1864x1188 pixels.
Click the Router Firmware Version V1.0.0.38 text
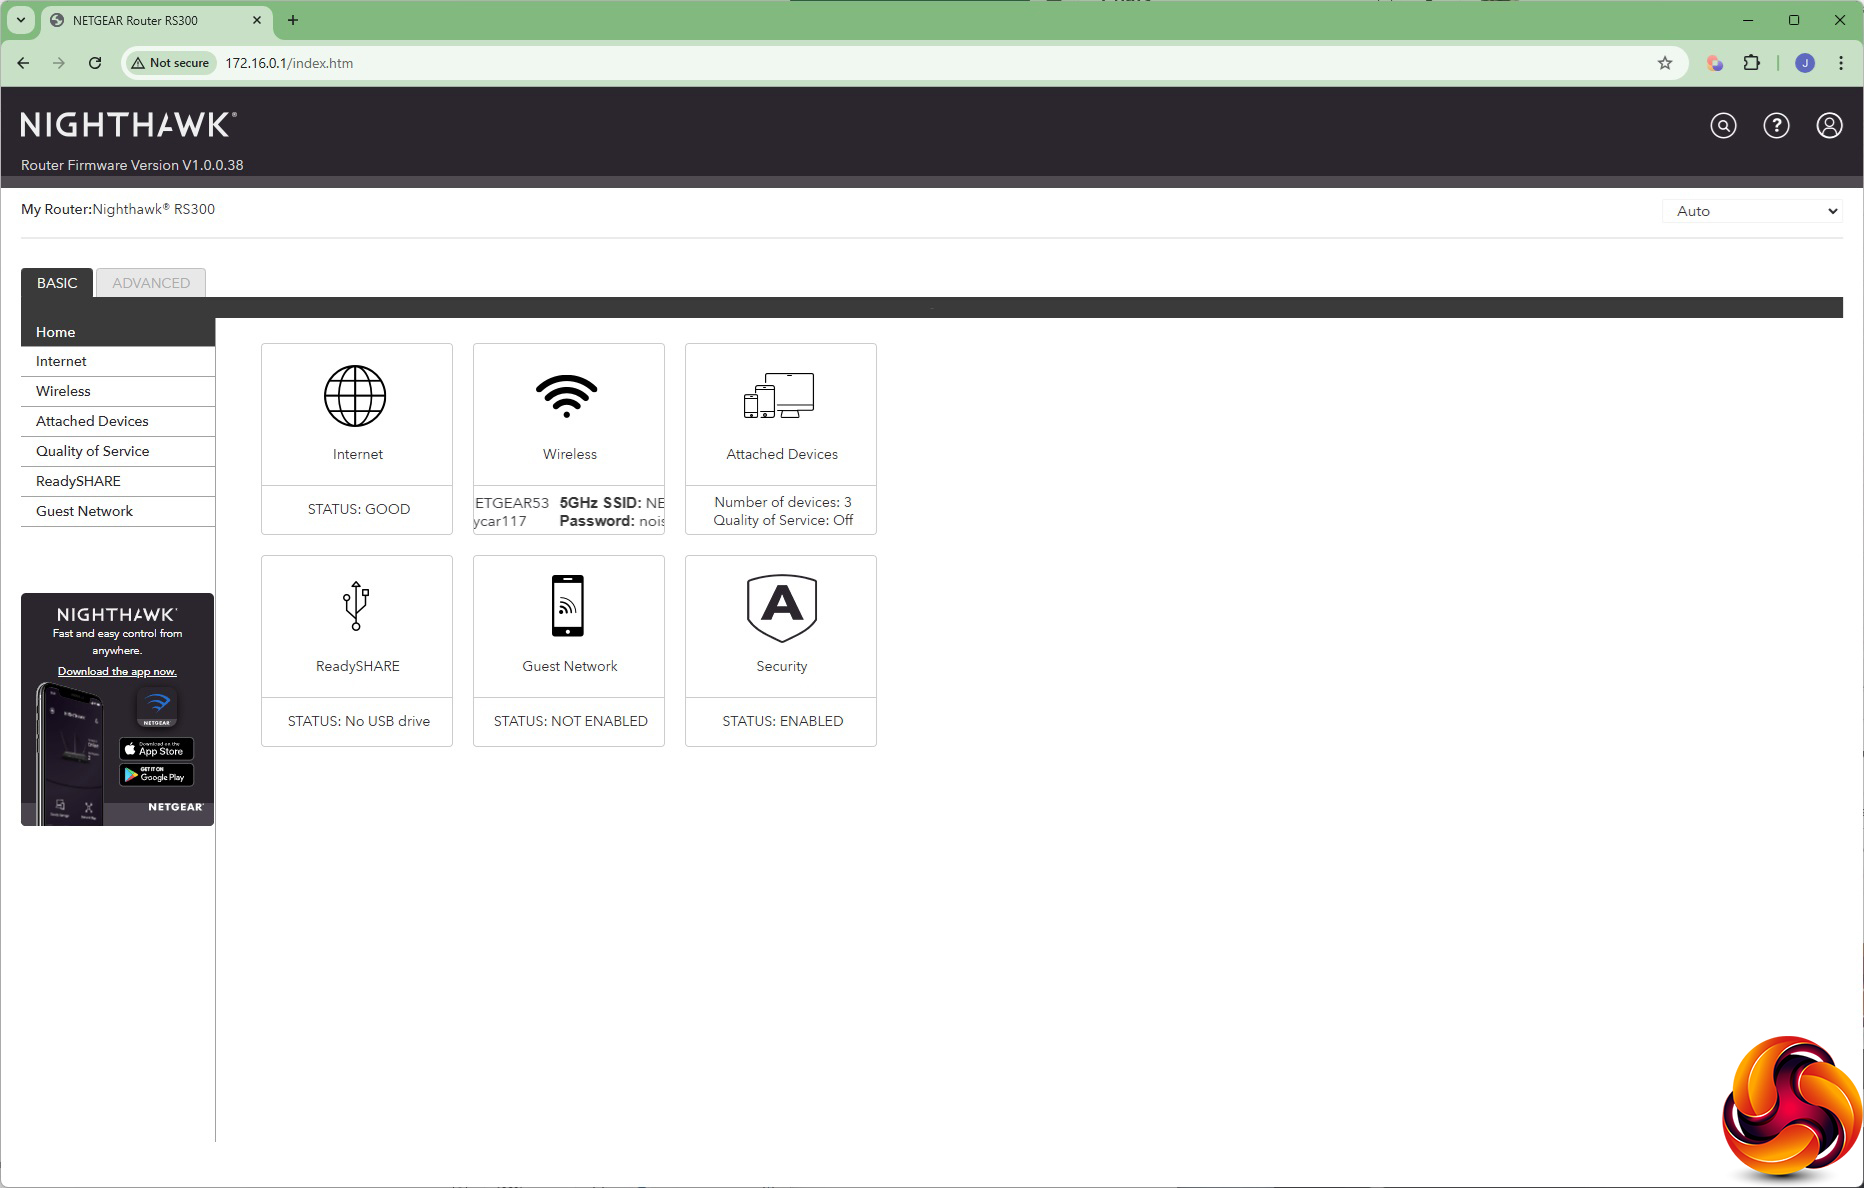pos(132,166)
